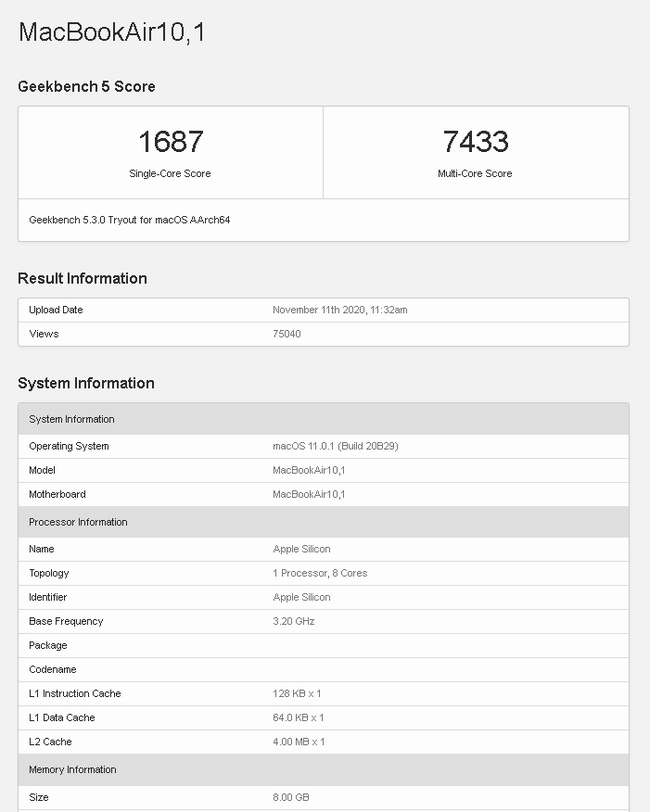Click the 7433 multi-core score number
This screenshot has width=650, height=812.
(x=475, y=141)
